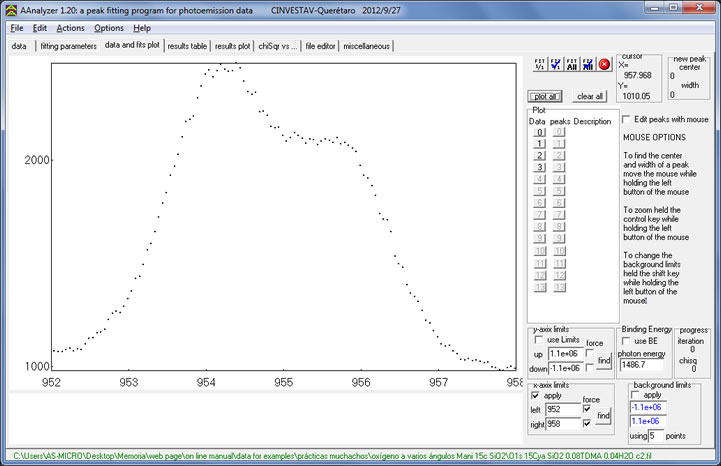Image resolution: width=721 pixels, height=466 pixels.
Task: Enable the Edit peaks with mouse checkbox
Action: [x=627, y=119]
